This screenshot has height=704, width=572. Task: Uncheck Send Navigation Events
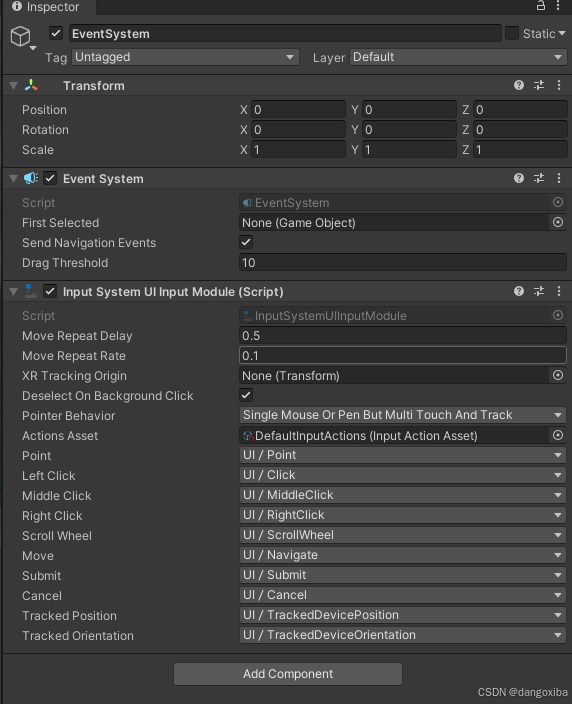246,242
